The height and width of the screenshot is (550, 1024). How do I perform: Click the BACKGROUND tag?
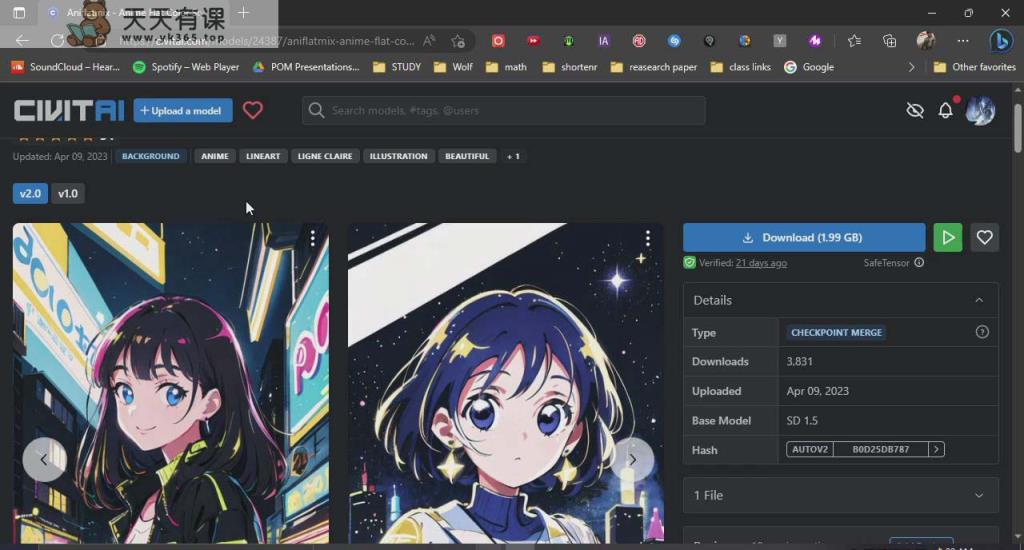151,156
